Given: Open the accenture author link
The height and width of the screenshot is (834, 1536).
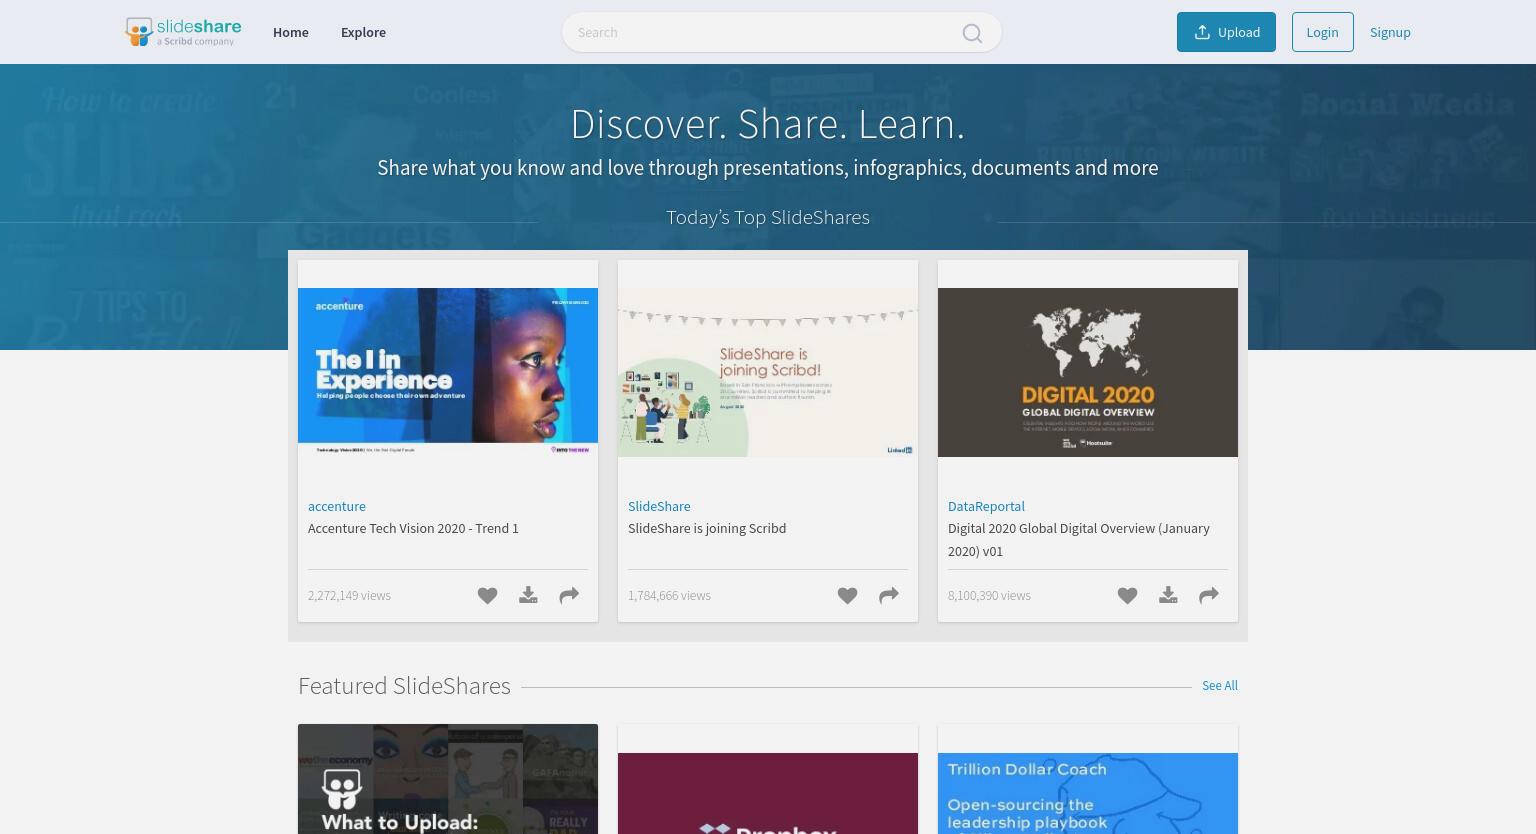Looking at the screenshot, I should 337,506.
